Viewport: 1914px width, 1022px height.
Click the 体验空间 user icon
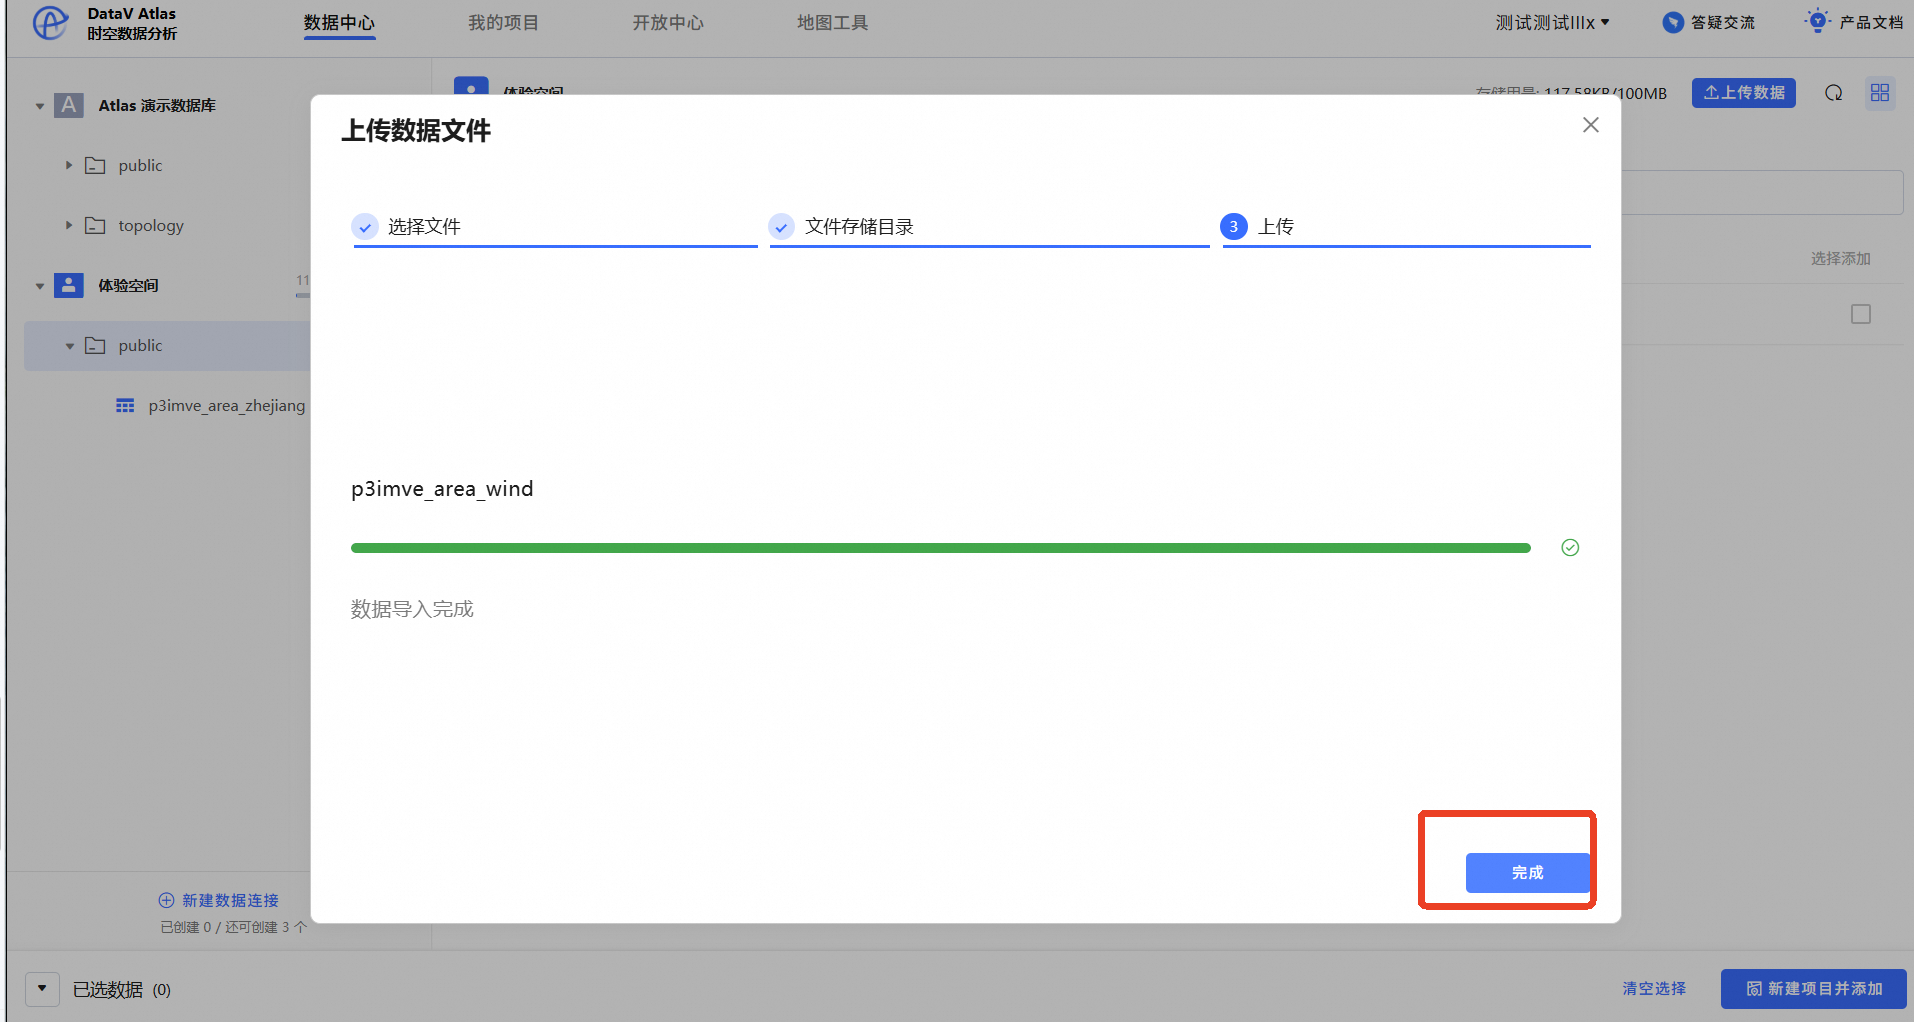(68, 285)
